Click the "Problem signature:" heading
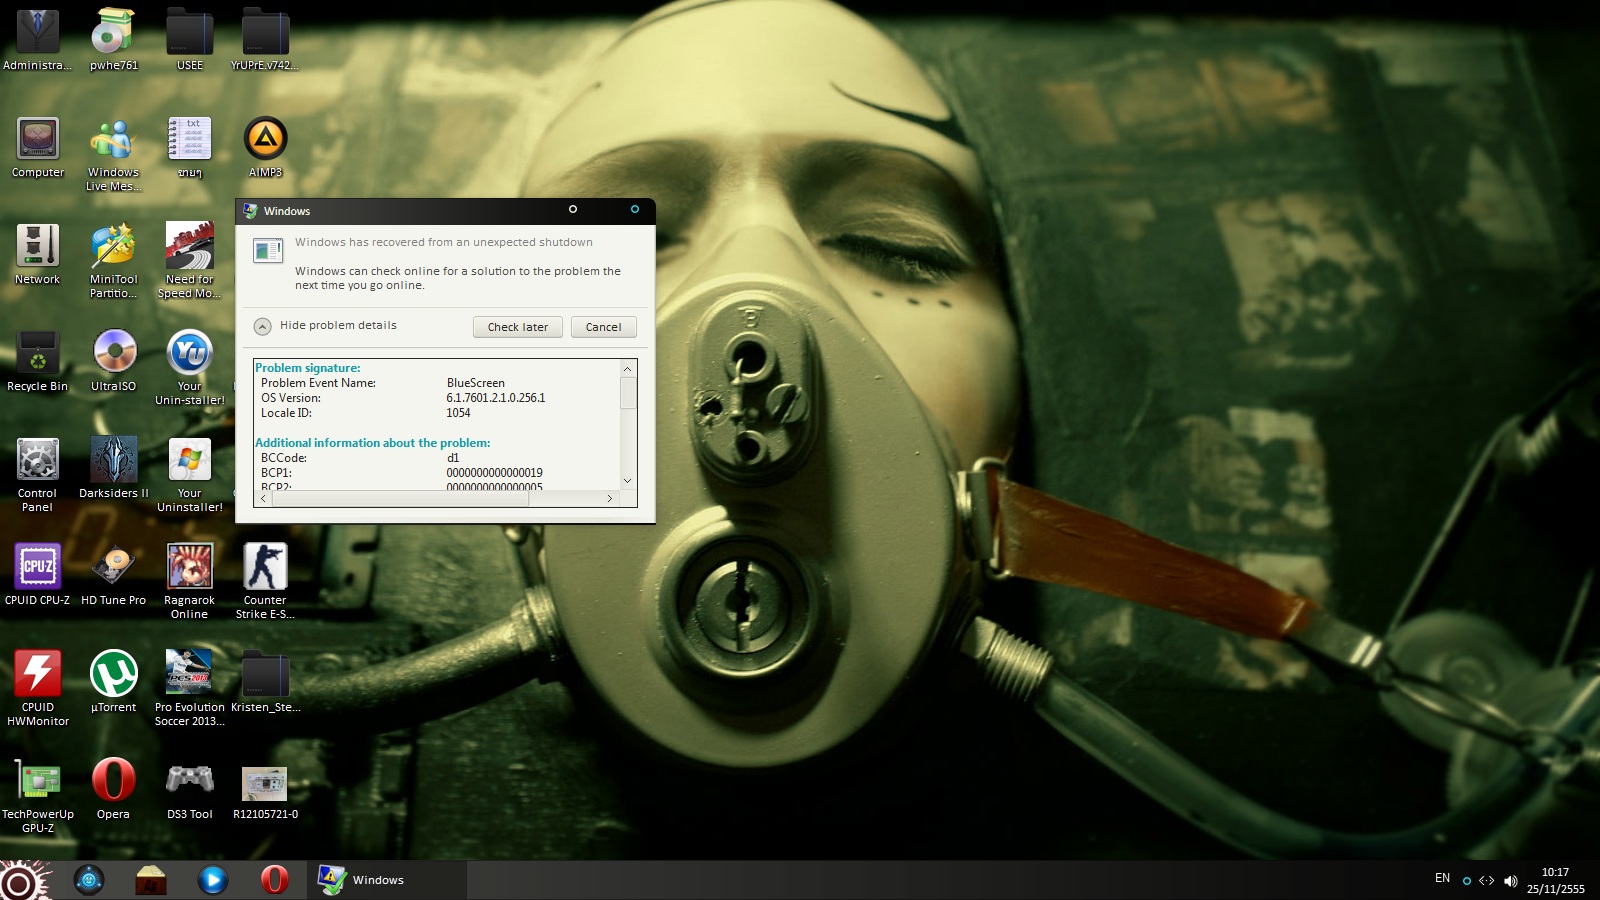This screenshot has height=900, width=1600. [x=308, y=368]
